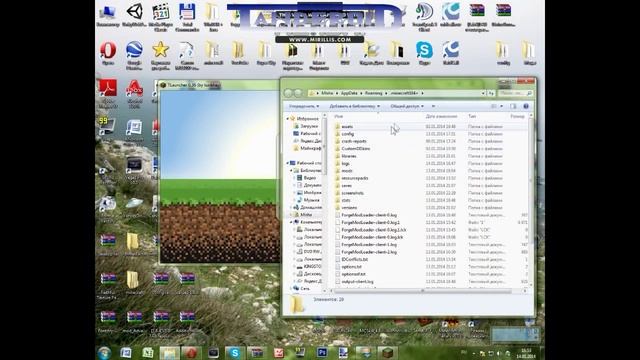Select Total Commander floppy desktop icon
Screen dimensions: 640x360
187,17
